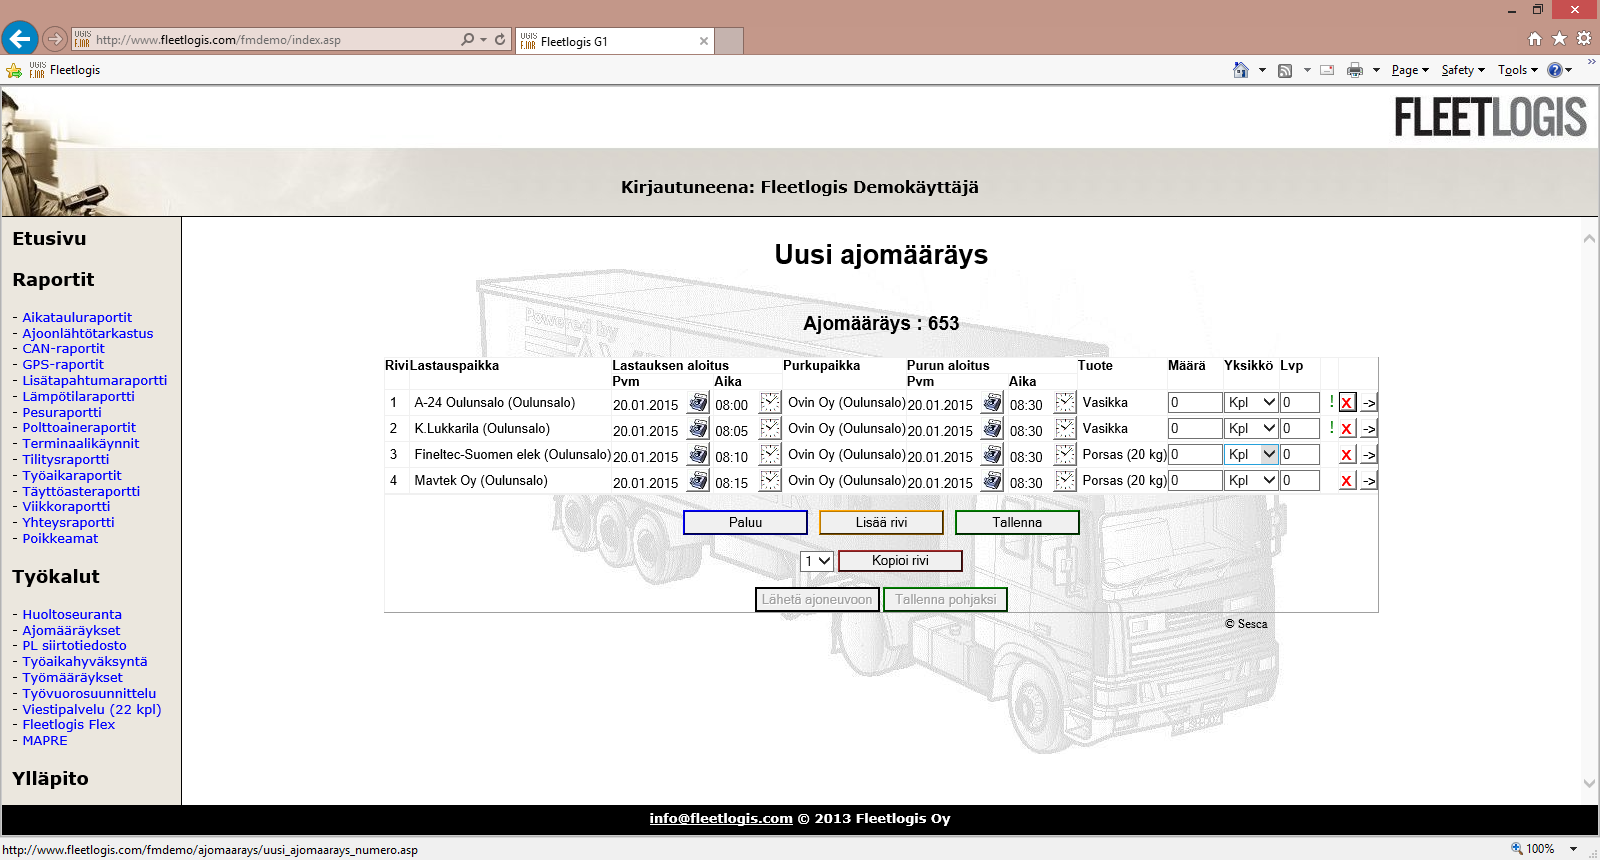Image resolution: width=1600 pixels, height=861 pixels.
Task: Open unloading time clock for Fineltec-Suomen row
Action: 1065,455
